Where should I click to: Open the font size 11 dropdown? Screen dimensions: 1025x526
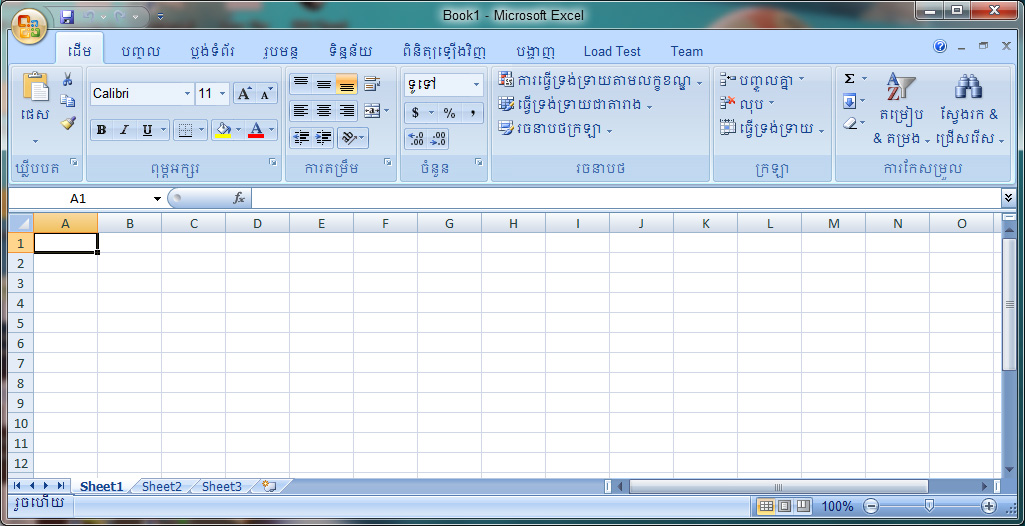(x=222, y=93)
